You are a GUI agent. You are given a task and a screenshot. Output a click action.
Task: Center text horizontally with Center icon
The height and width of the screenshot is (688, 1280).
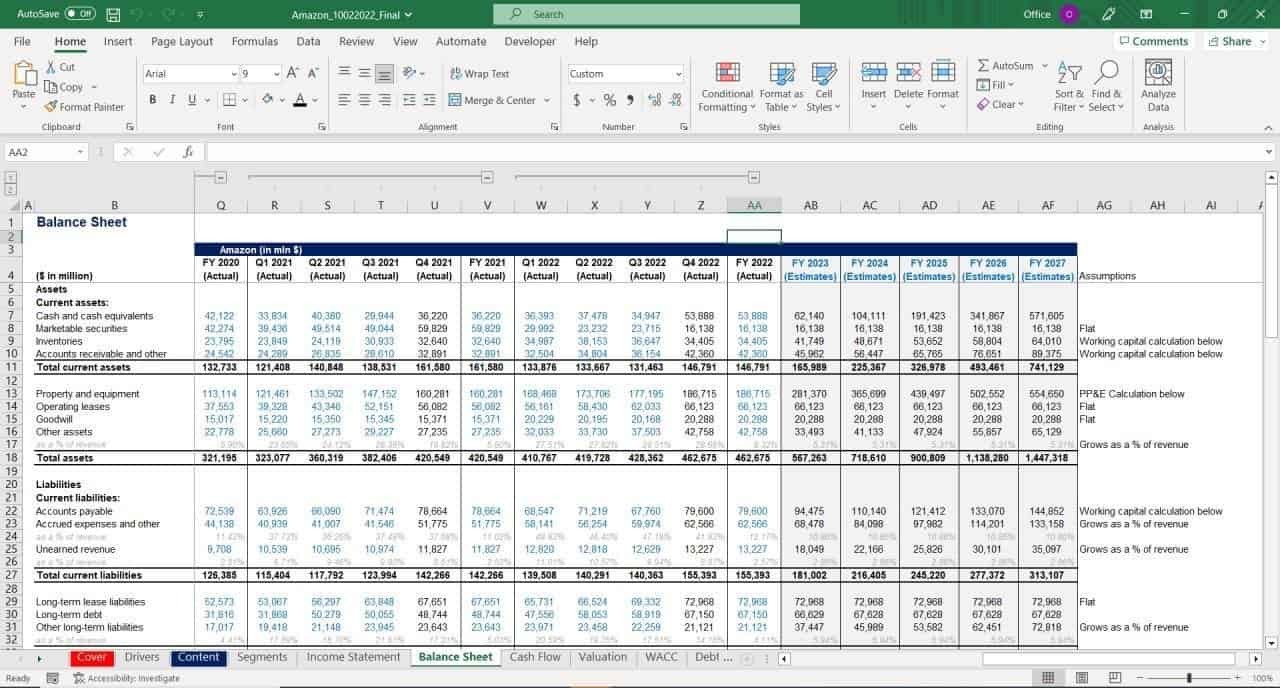pos(364,99)
